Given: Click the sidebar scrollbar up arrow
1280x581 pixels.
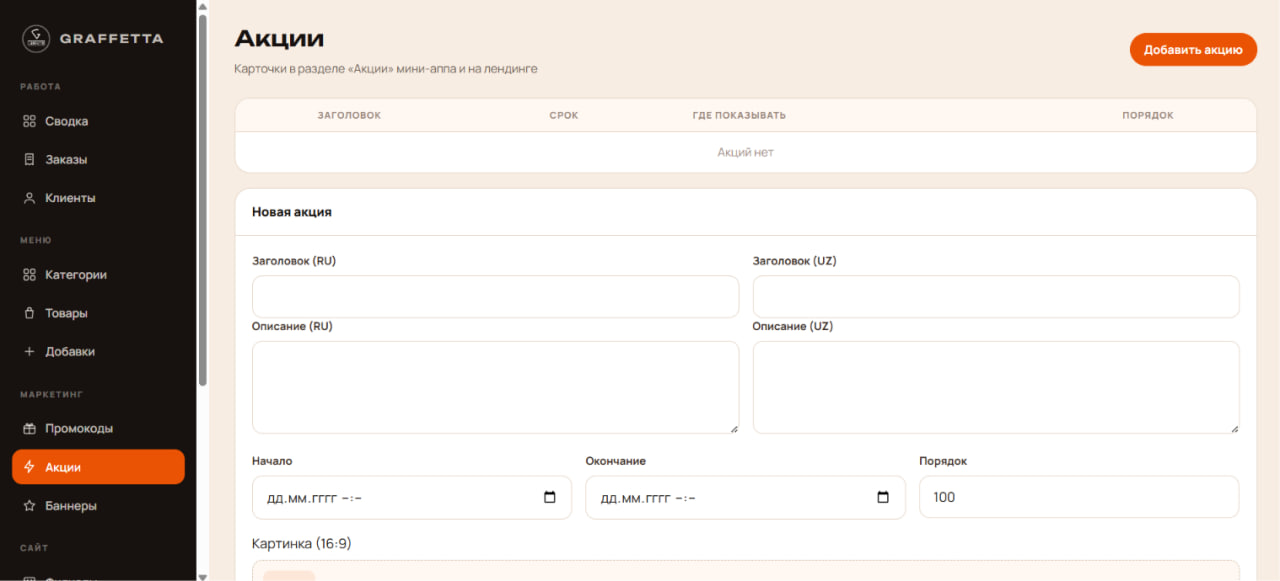Looking at the screenshot, I should tap(203, 6).
